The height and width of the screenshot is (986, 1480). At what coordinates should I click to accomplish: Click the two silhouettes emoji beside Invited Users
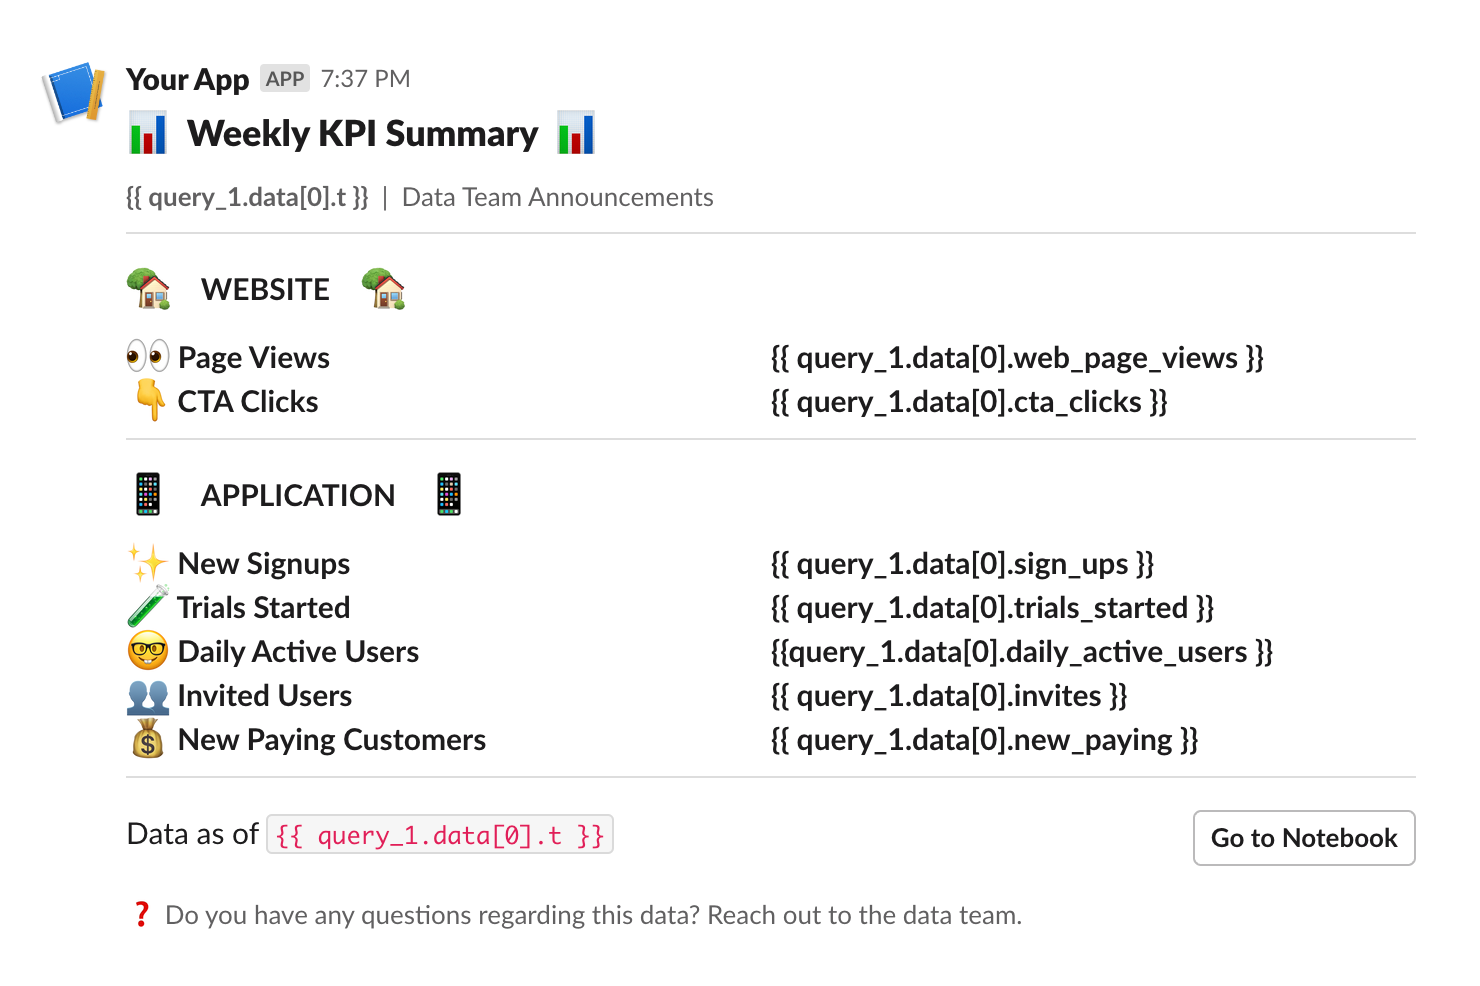click(x=148, y=696)
